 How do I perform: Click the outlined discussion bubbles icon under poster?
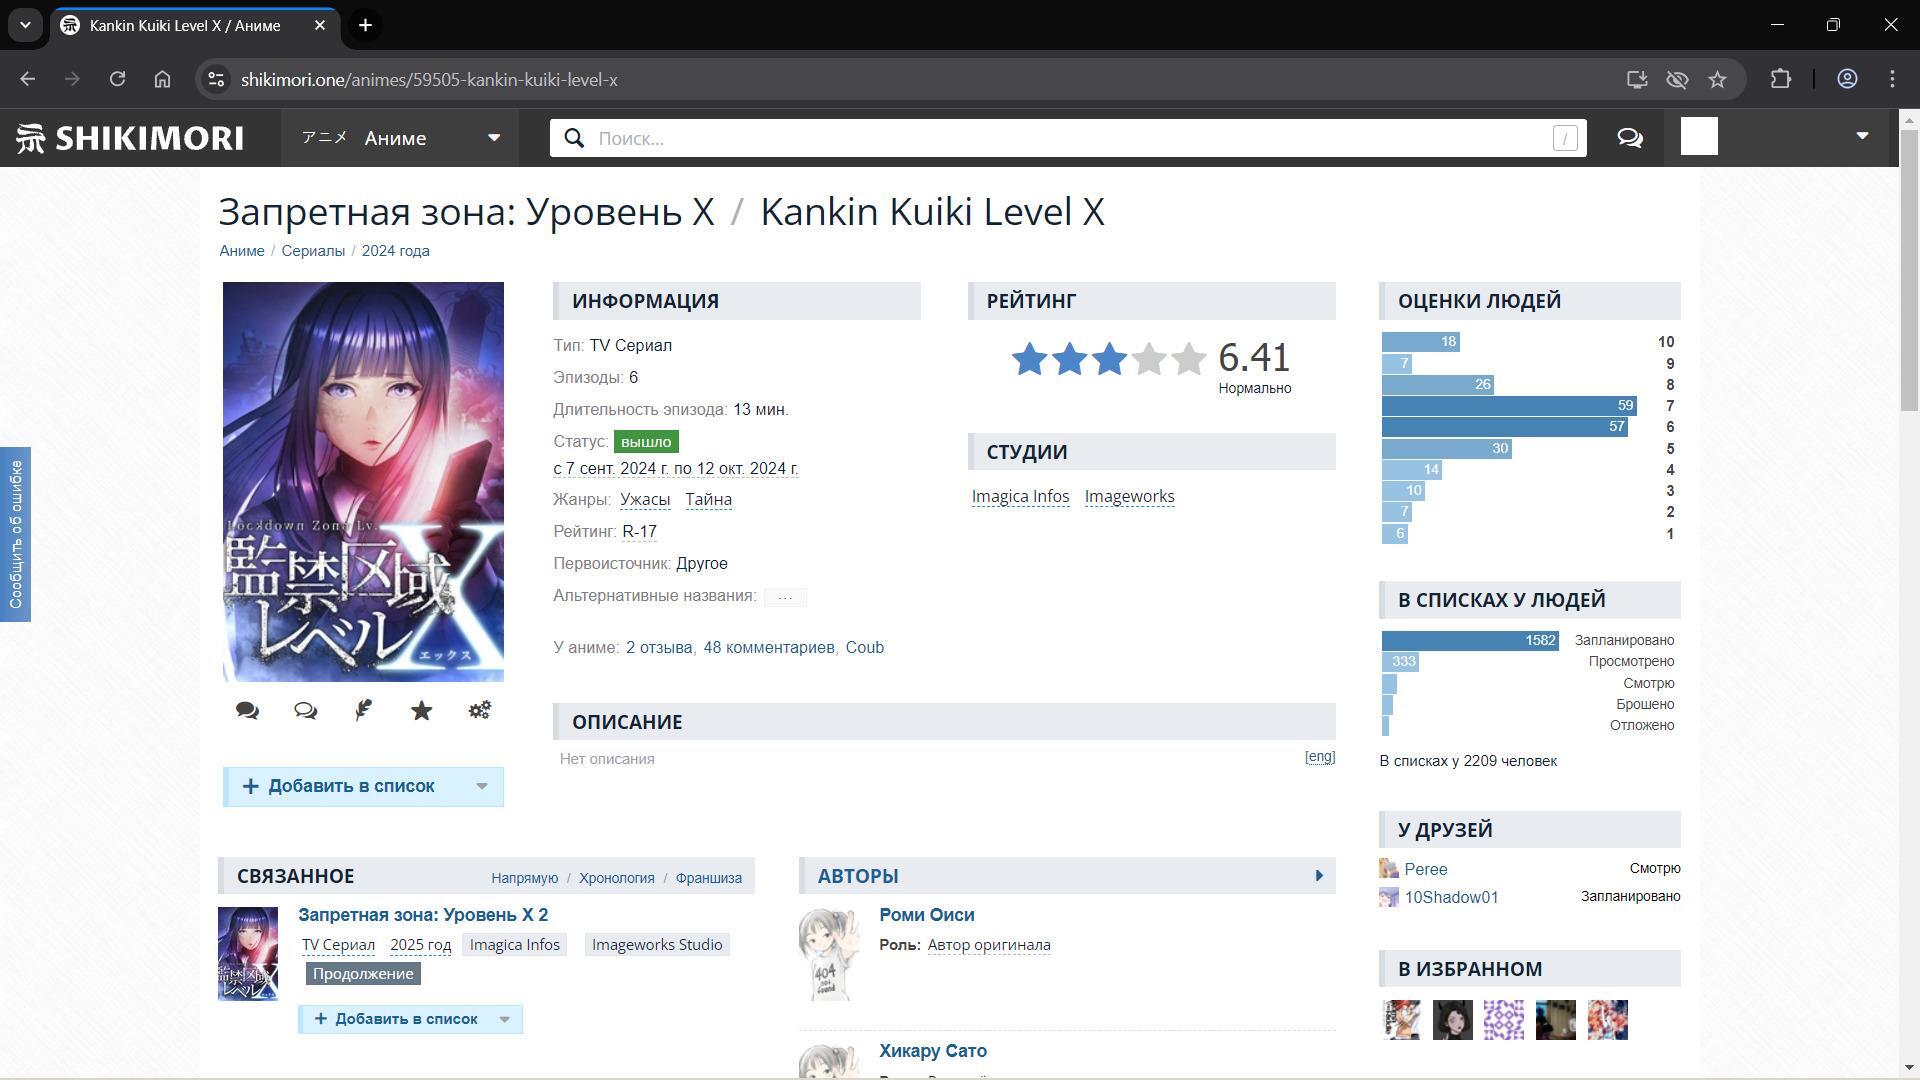coord(305,710)
